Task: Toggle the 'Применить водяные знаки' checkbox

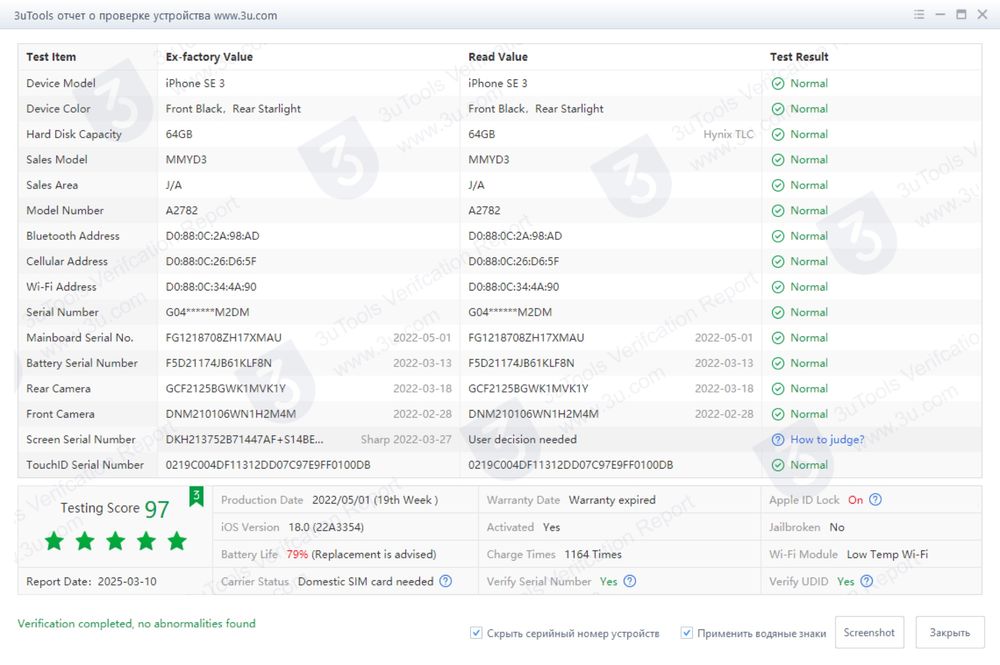Action: click(x=686, y=633)
